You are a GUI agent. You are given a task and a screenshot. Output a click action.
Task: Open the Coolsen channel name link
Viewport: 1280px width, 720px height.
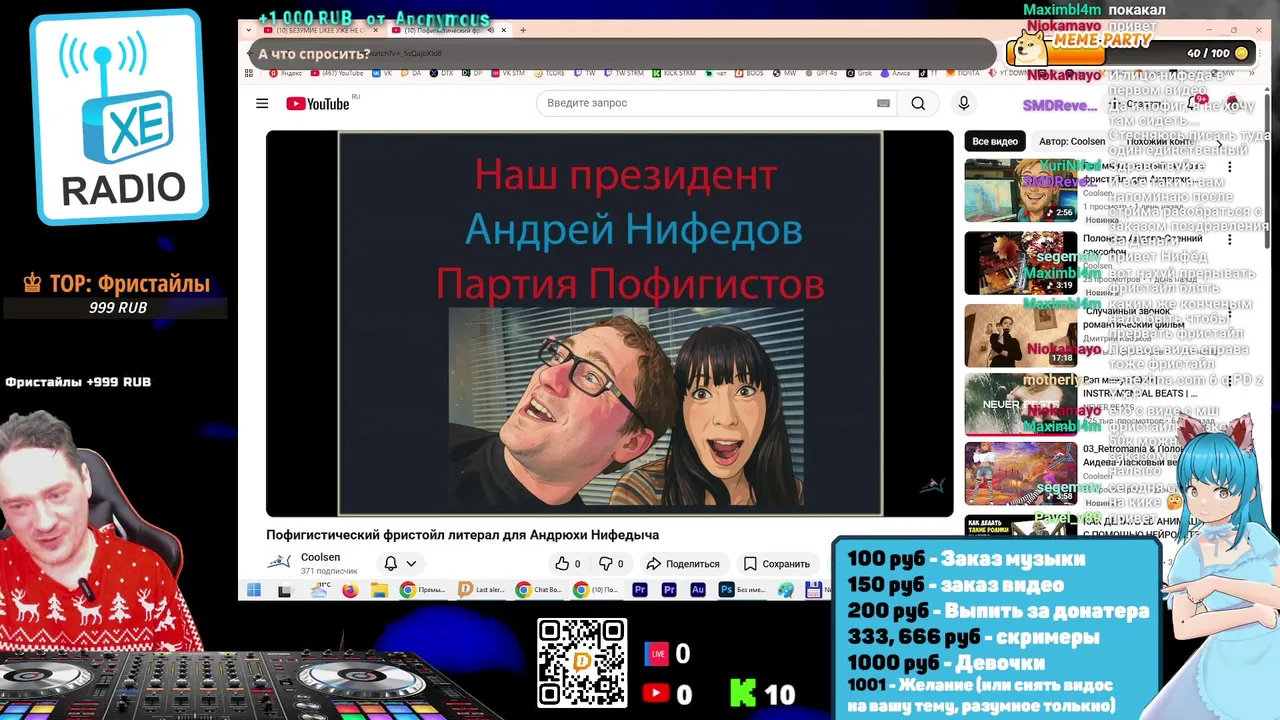(x=321, y=557)
